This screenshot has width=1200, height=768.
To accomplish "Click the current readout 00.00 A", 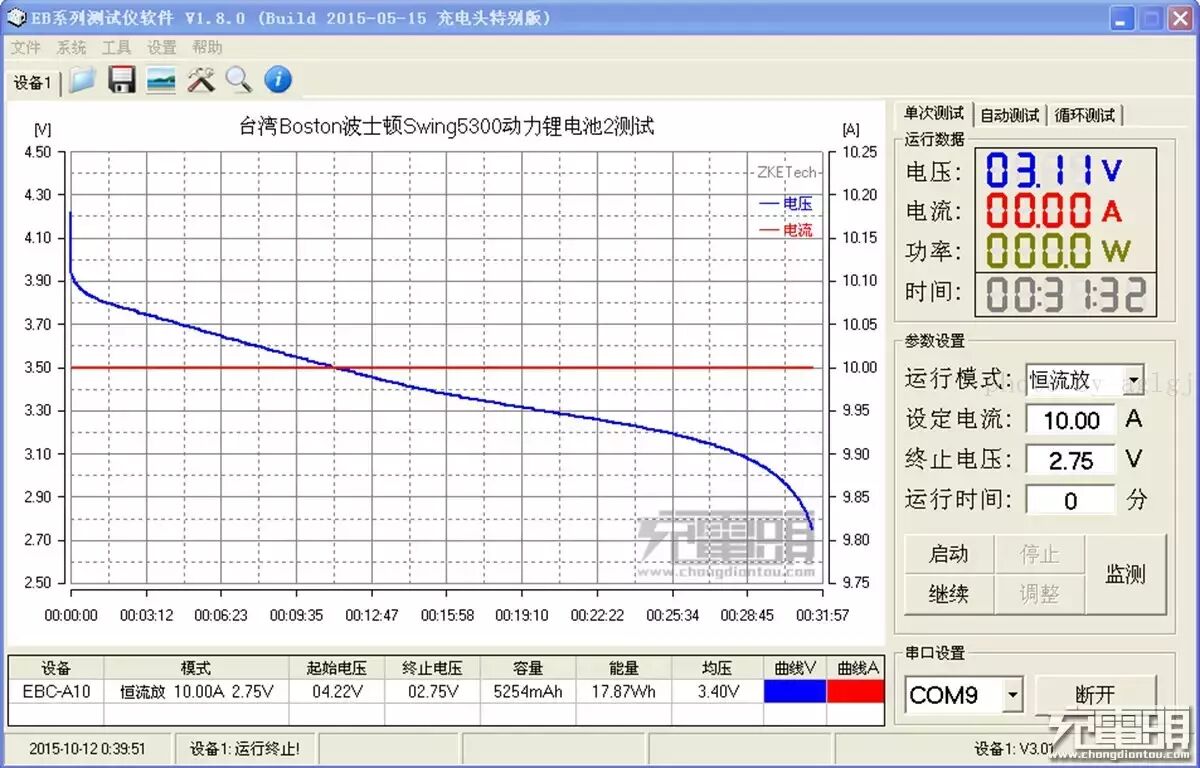I will click(x=1056, y=211).
